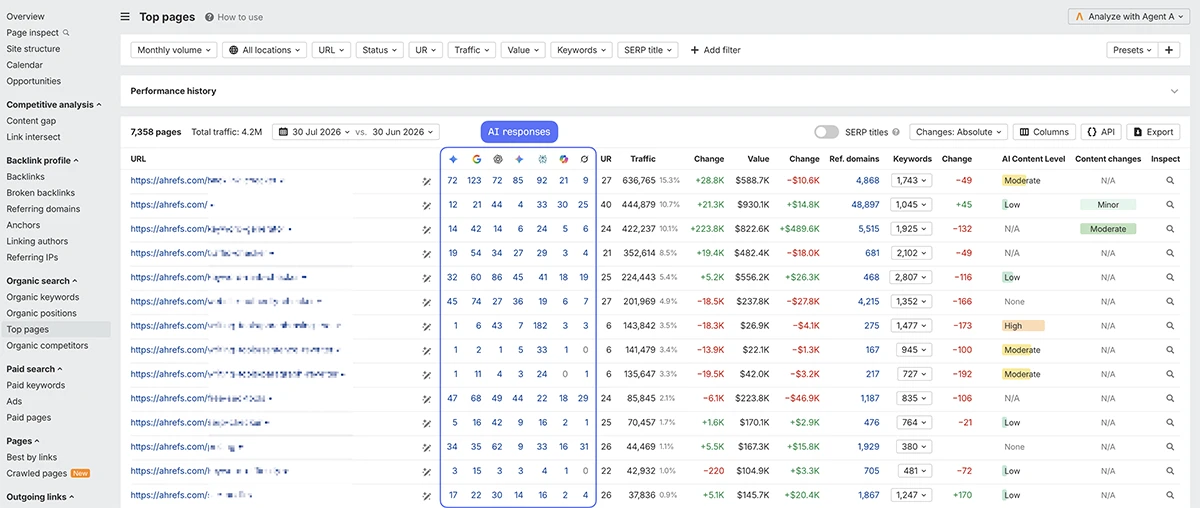Toggle the SERP titles switch
Image resolution: width=1200 pixels, height=508 pixels.
point(826,132)
